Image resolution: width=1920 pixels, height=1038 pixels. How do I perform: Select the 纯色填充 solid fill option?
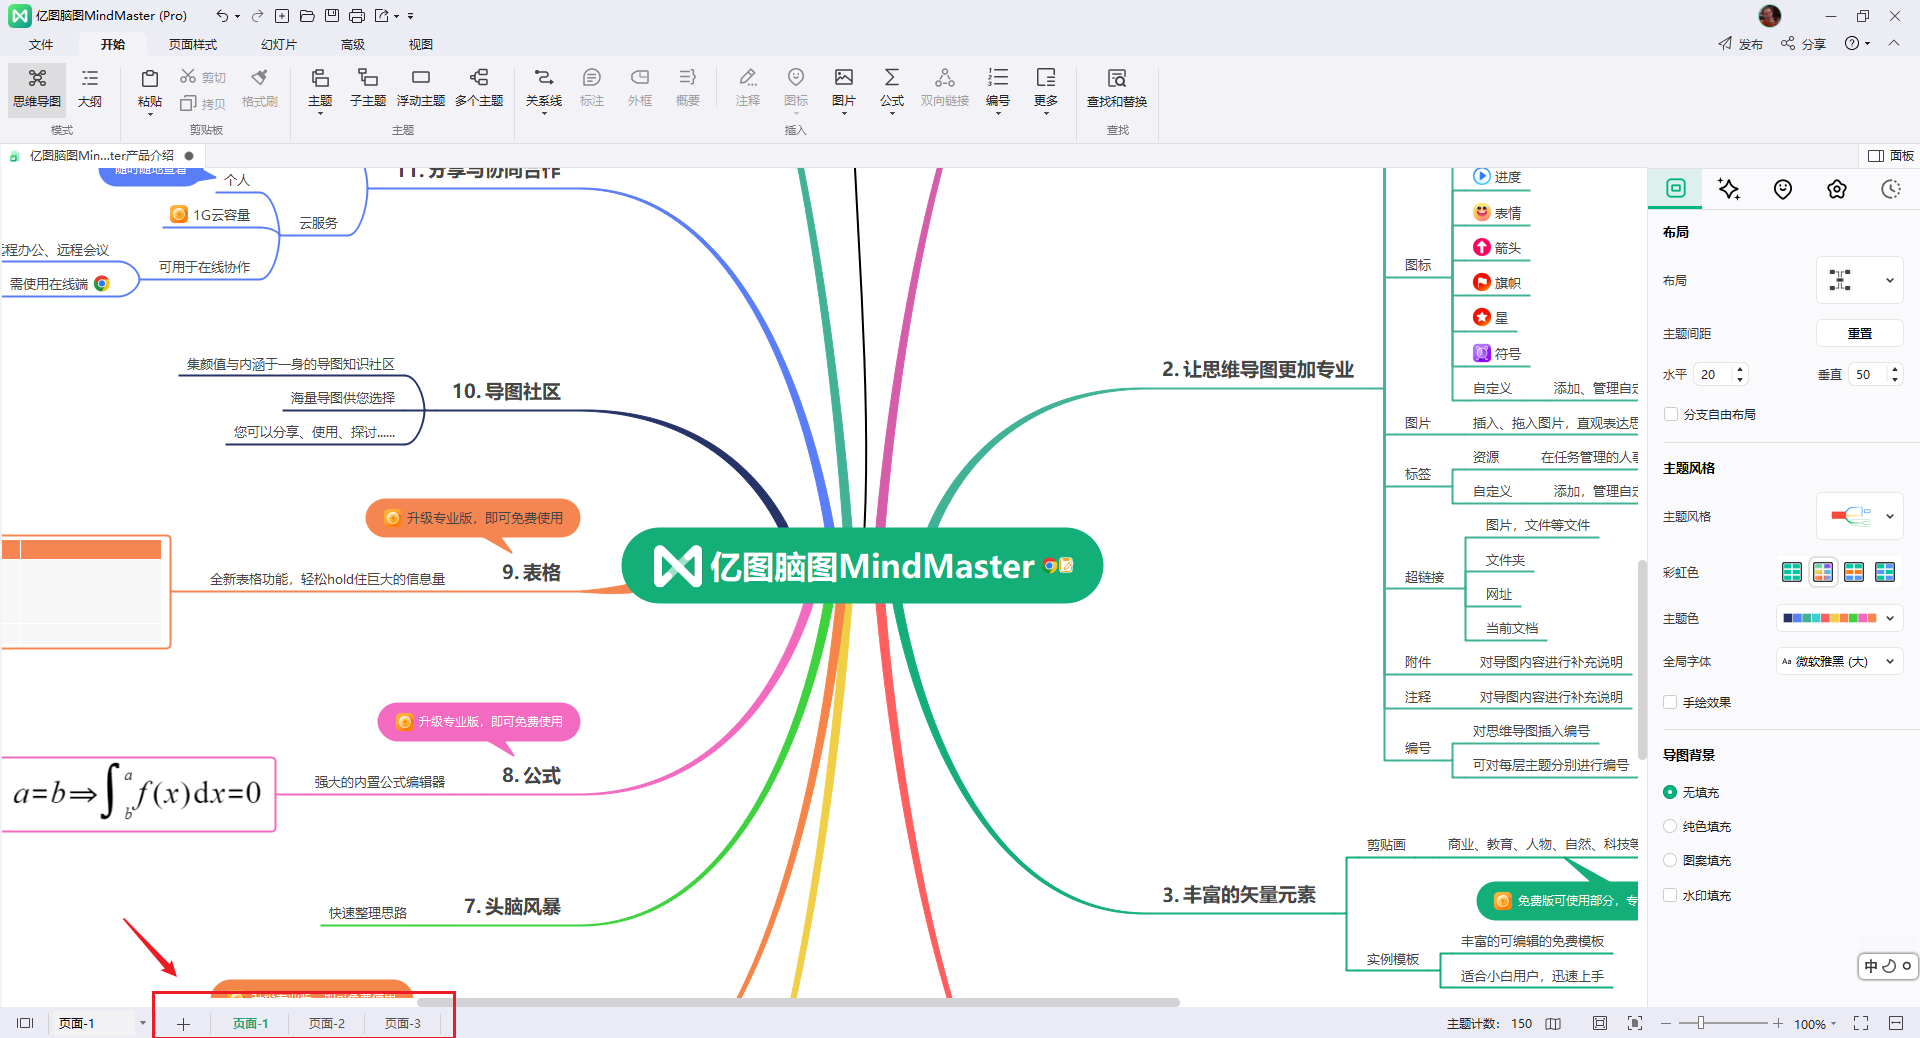pos(1670,826)
